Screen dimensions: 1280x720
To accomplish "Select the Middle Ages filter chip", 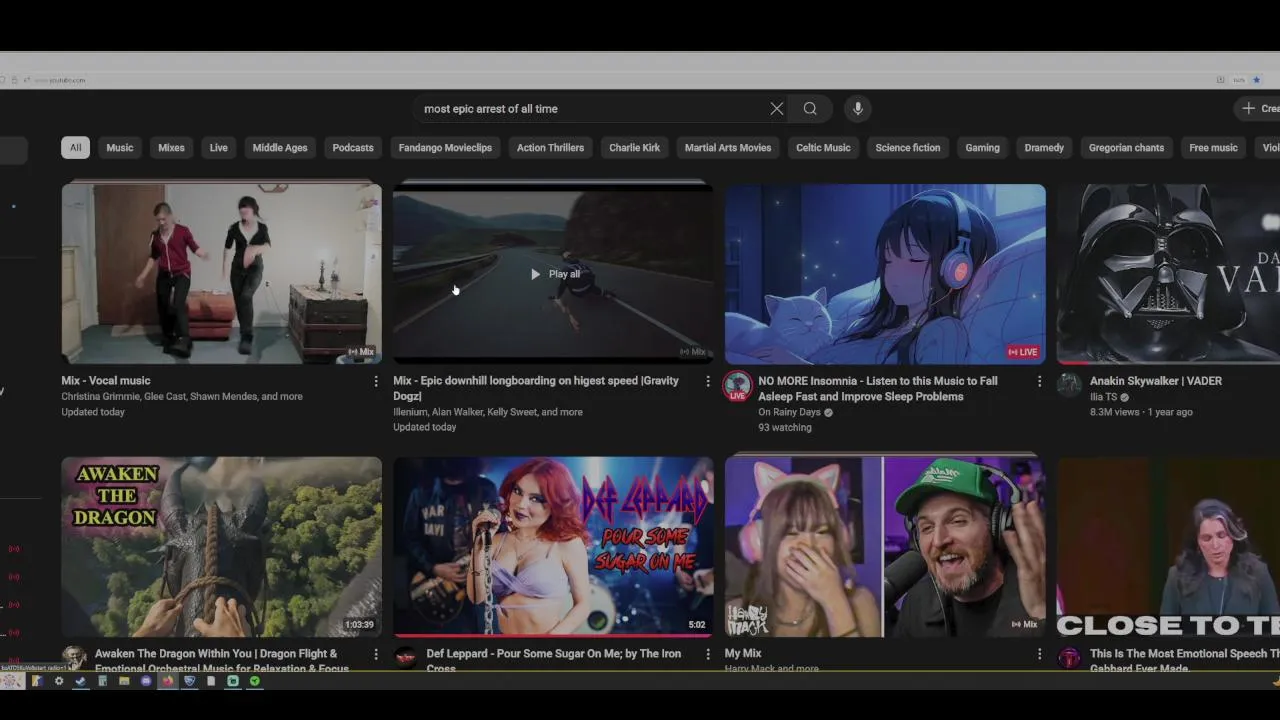I will 280,148.
